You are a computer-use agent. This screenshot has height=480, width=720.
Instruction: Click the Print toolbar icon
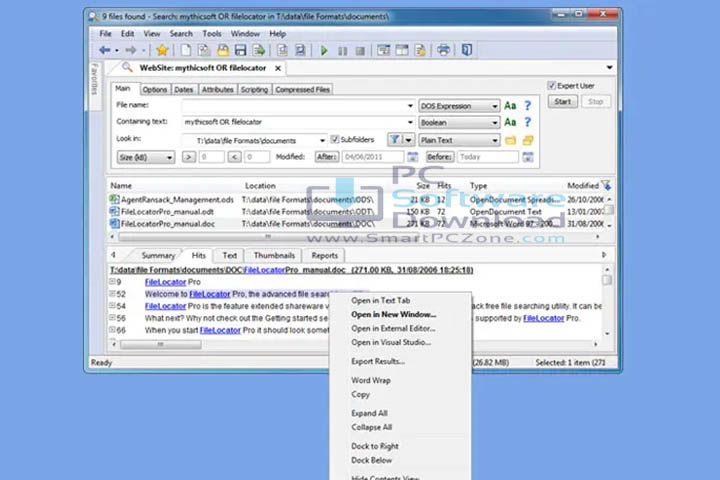(443, 50)
